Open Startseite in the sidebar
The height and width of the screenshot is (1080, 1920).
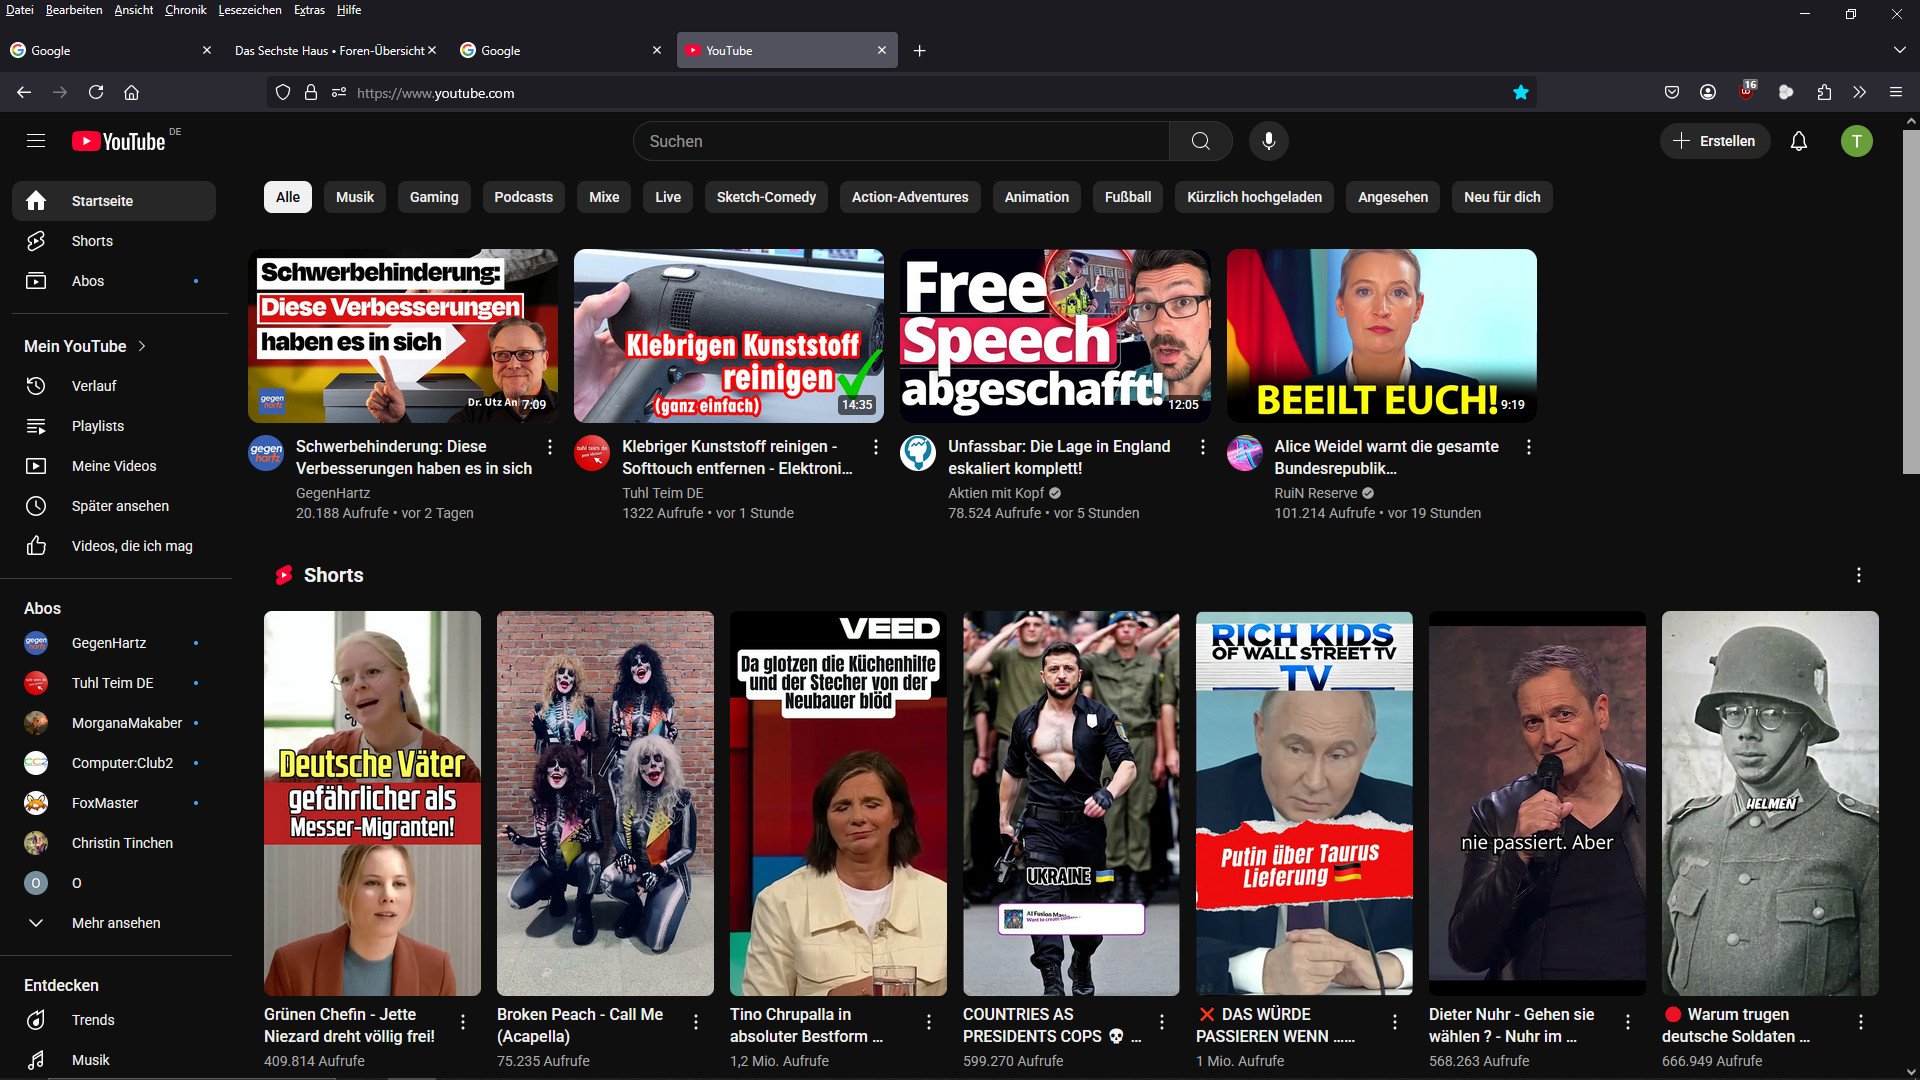(x=114, y=201)
